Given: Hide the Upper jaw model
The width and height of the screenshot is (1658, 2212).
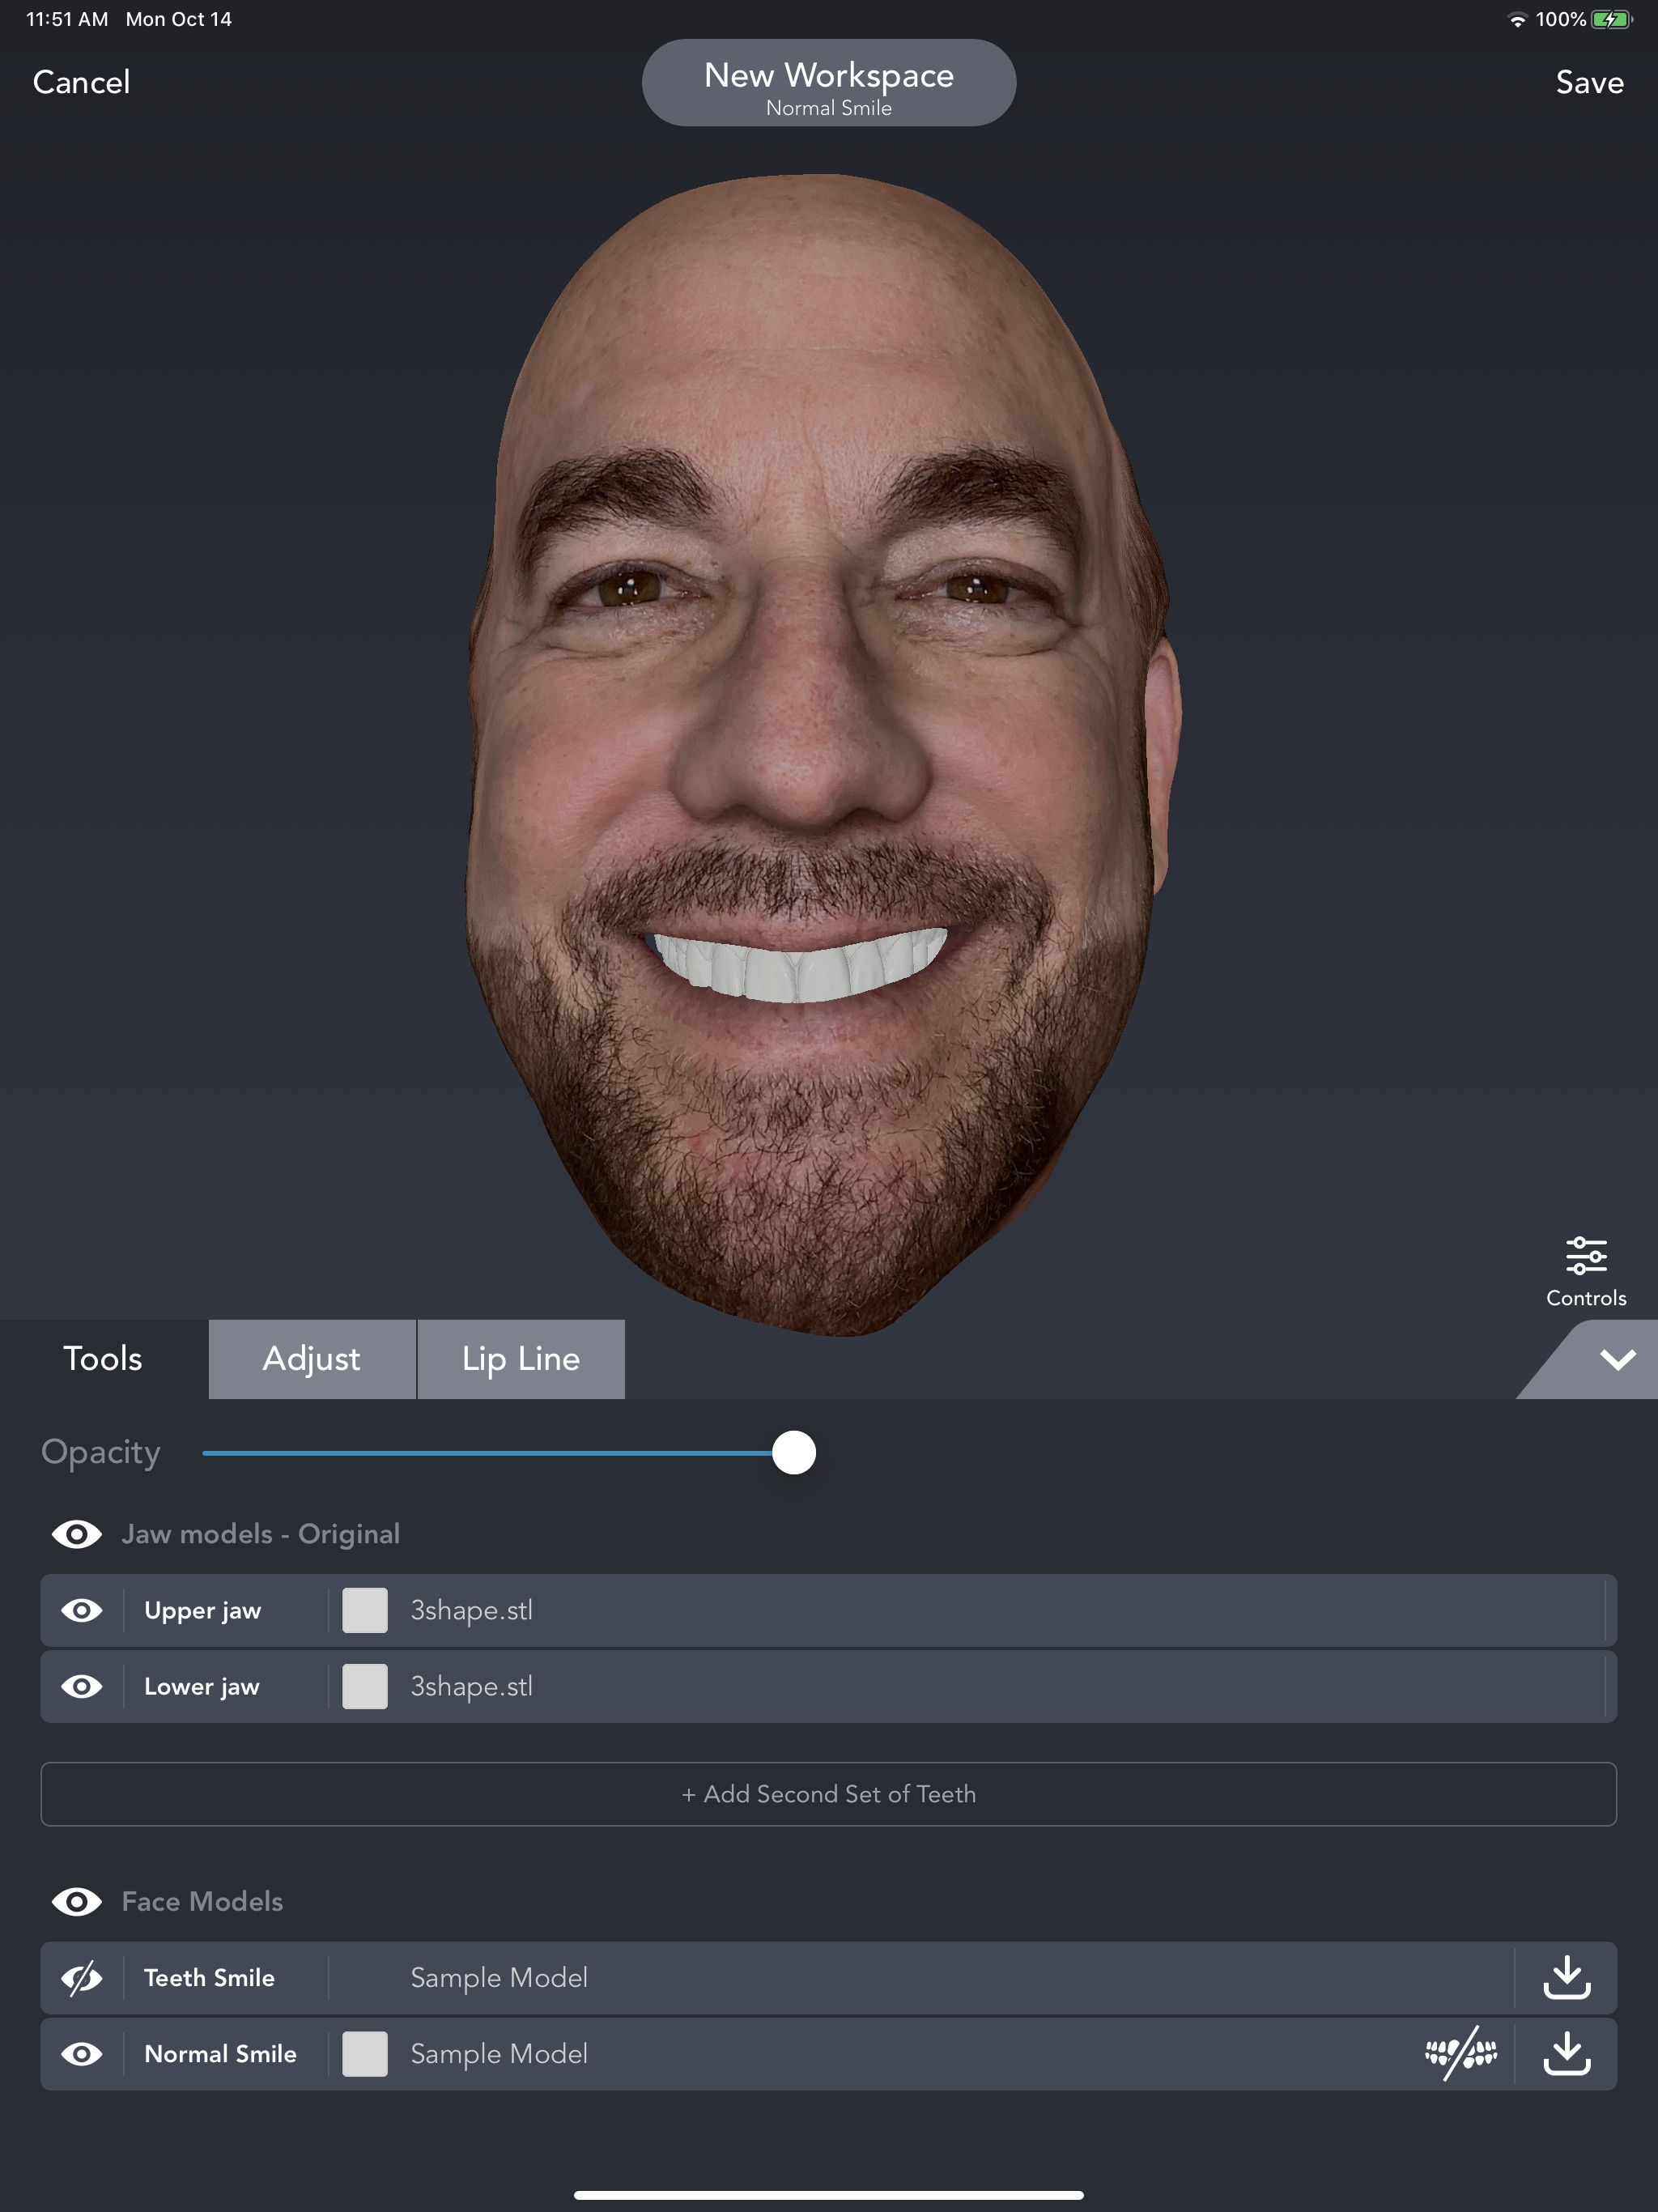Looking at the screenshot, I should point(82,1610).
